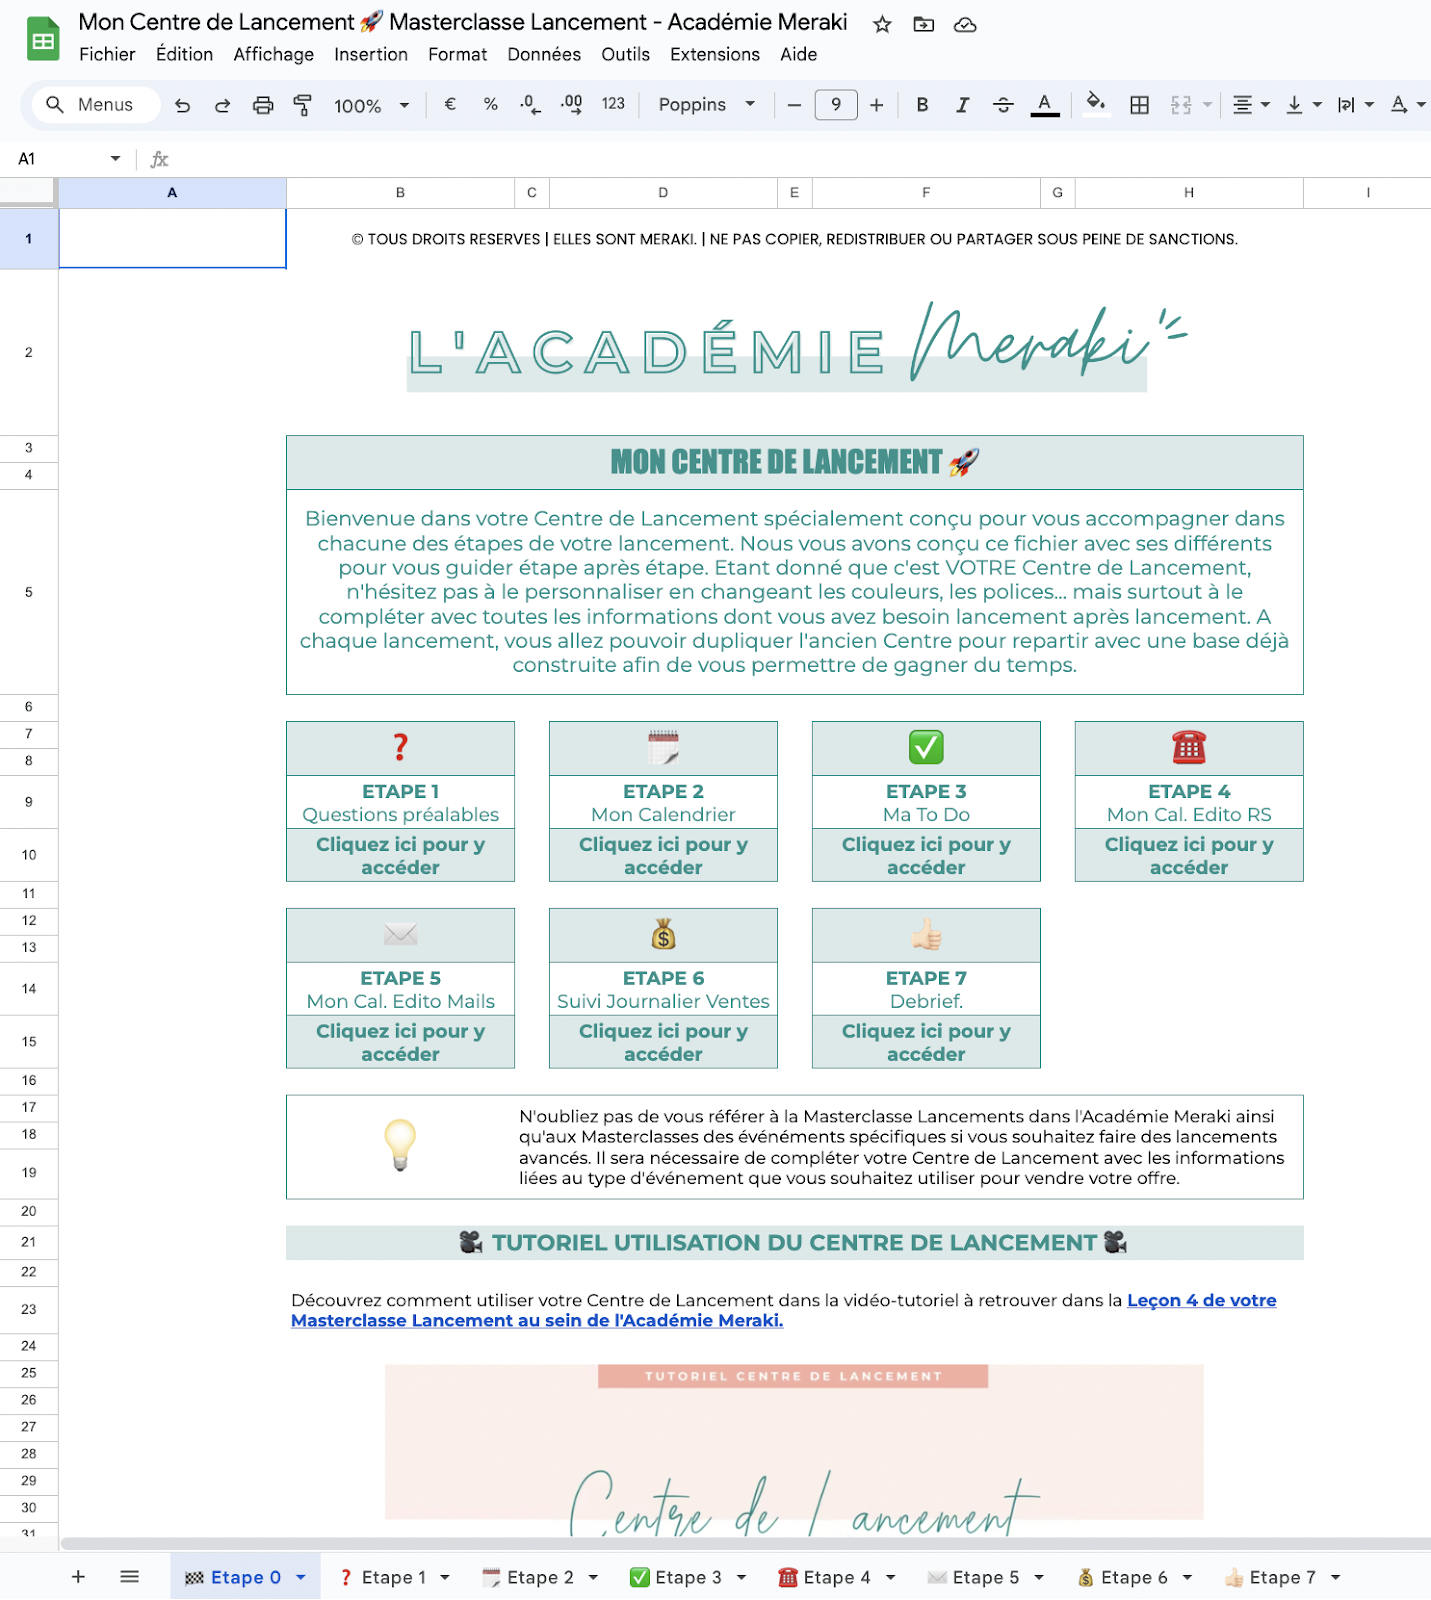Open the Extensions menu

click(x=715, y=54)
